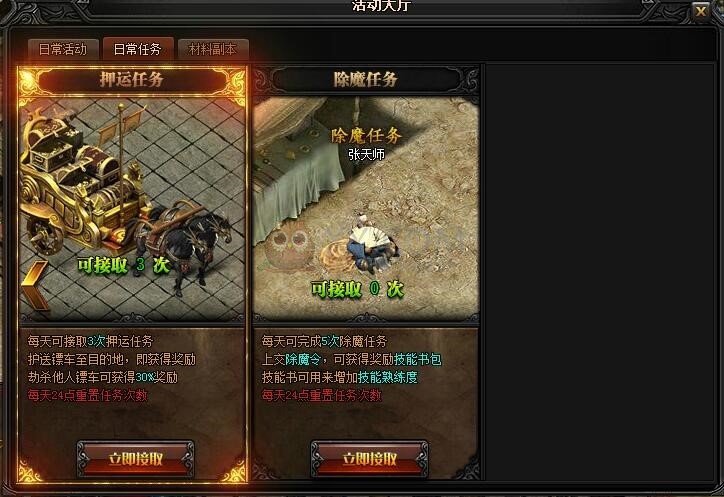Click the 除魔令 highlighted text link
The width and height of the screenshot is (724, 497).
point(302,359)
